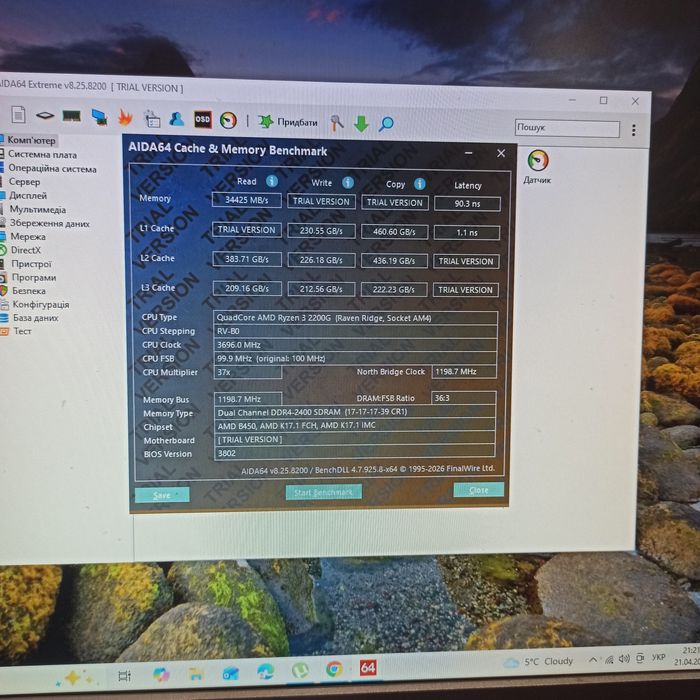Open Microsoft Edge on the taskbar
This screenshot has height=700, width=700.
[x=265, y=671]
